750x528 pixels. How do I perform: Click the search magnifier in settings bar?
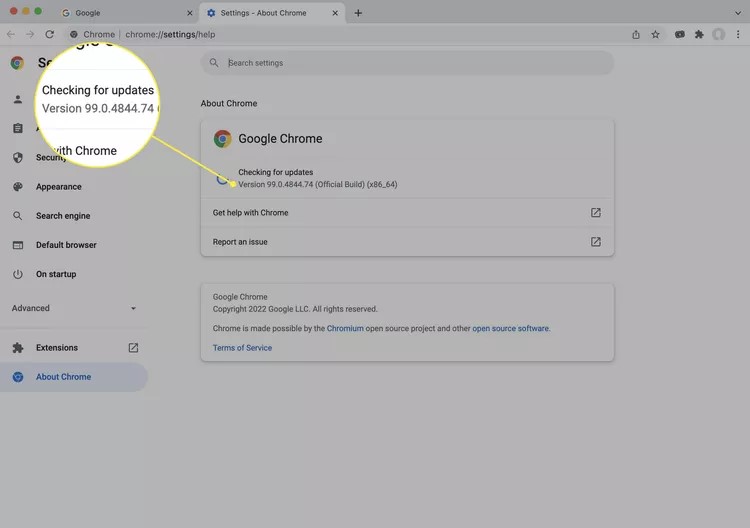(x=214, y=63)
